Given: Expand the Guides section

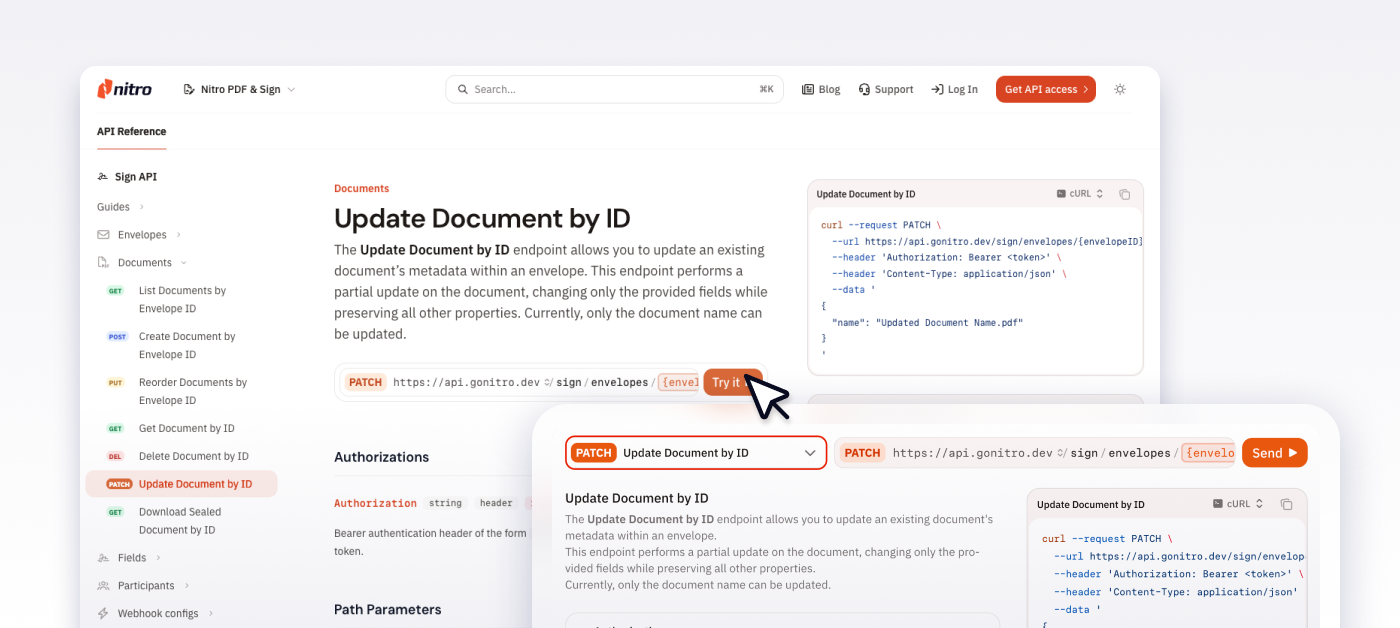Looking at the screenshot, I should [120, 207].
